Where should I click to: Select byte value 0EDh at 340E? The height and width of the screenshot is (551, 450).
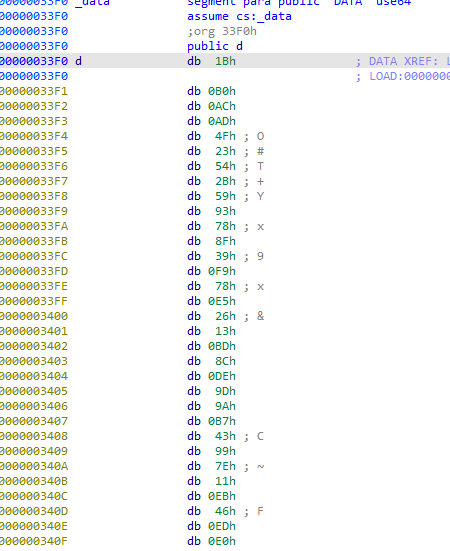[222, 526]
